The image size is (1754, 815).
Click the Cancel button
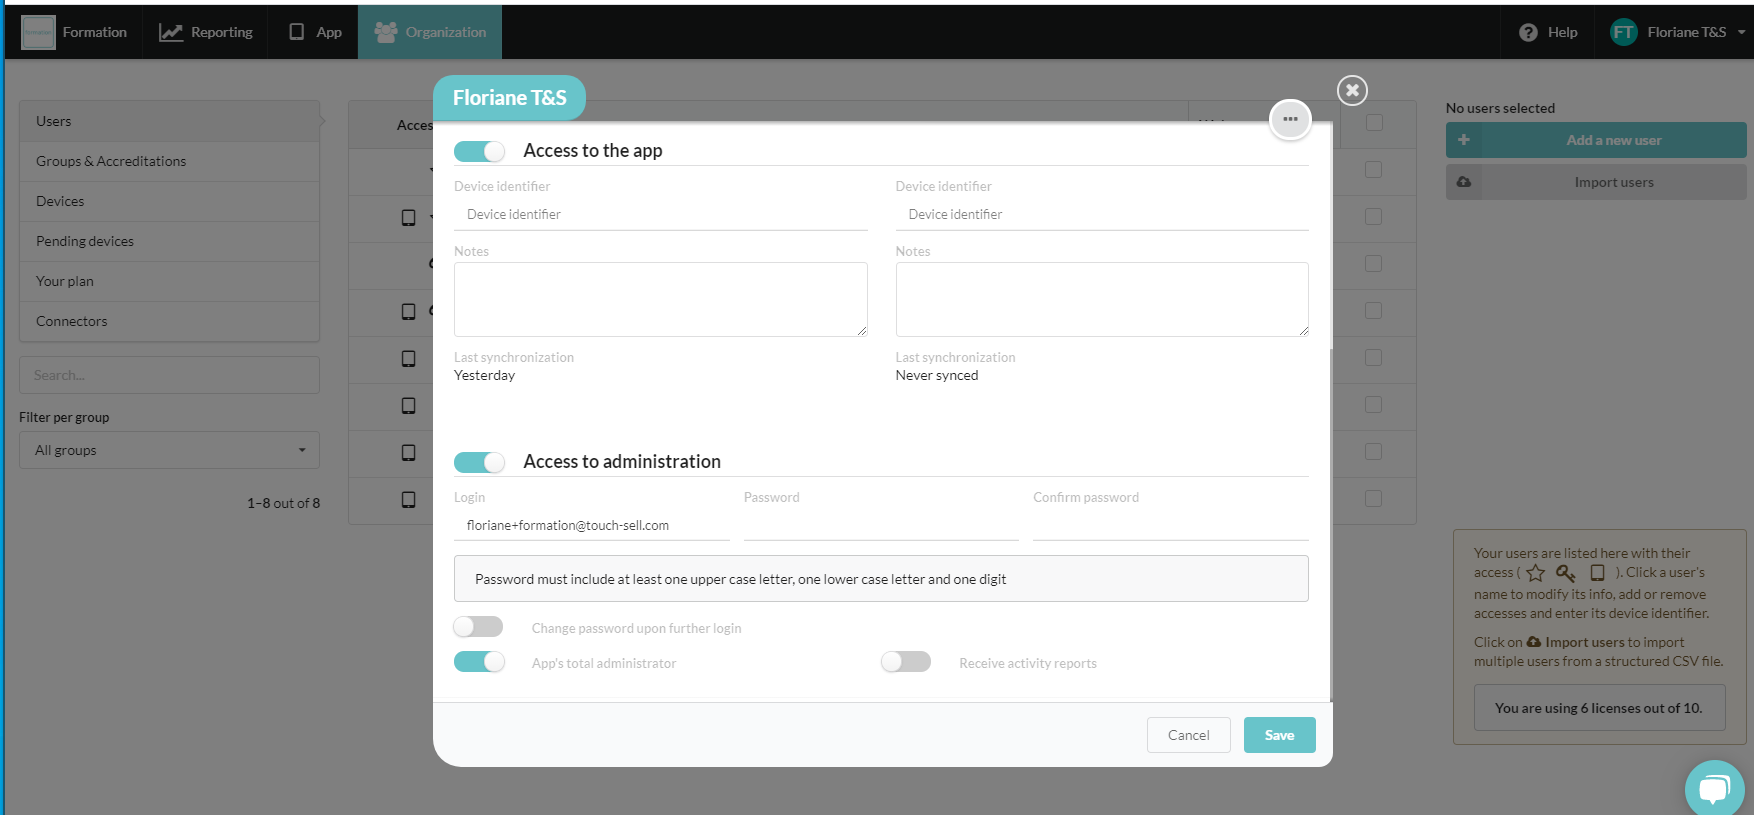[x=1189, y=735]
